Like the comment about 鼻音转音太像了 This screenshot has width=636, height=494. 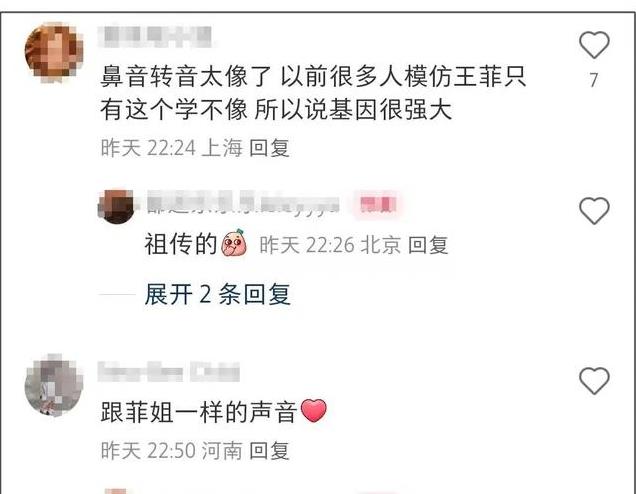coord(594,45)
